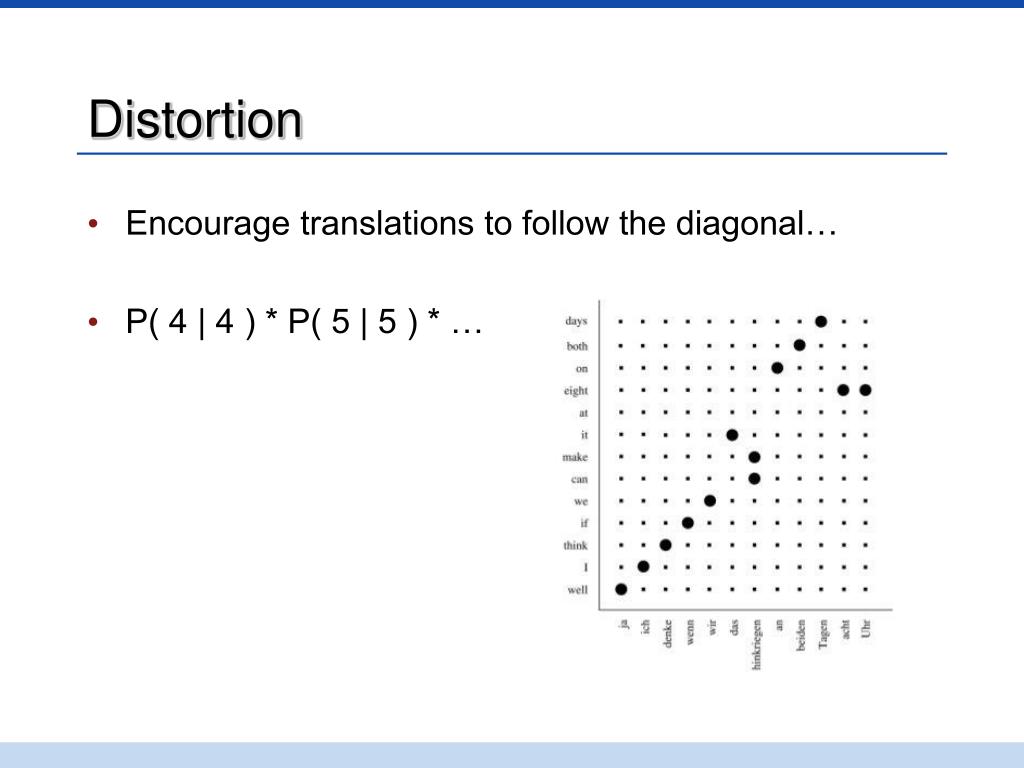Click the "at" y-axis label

tap(583, 413)
